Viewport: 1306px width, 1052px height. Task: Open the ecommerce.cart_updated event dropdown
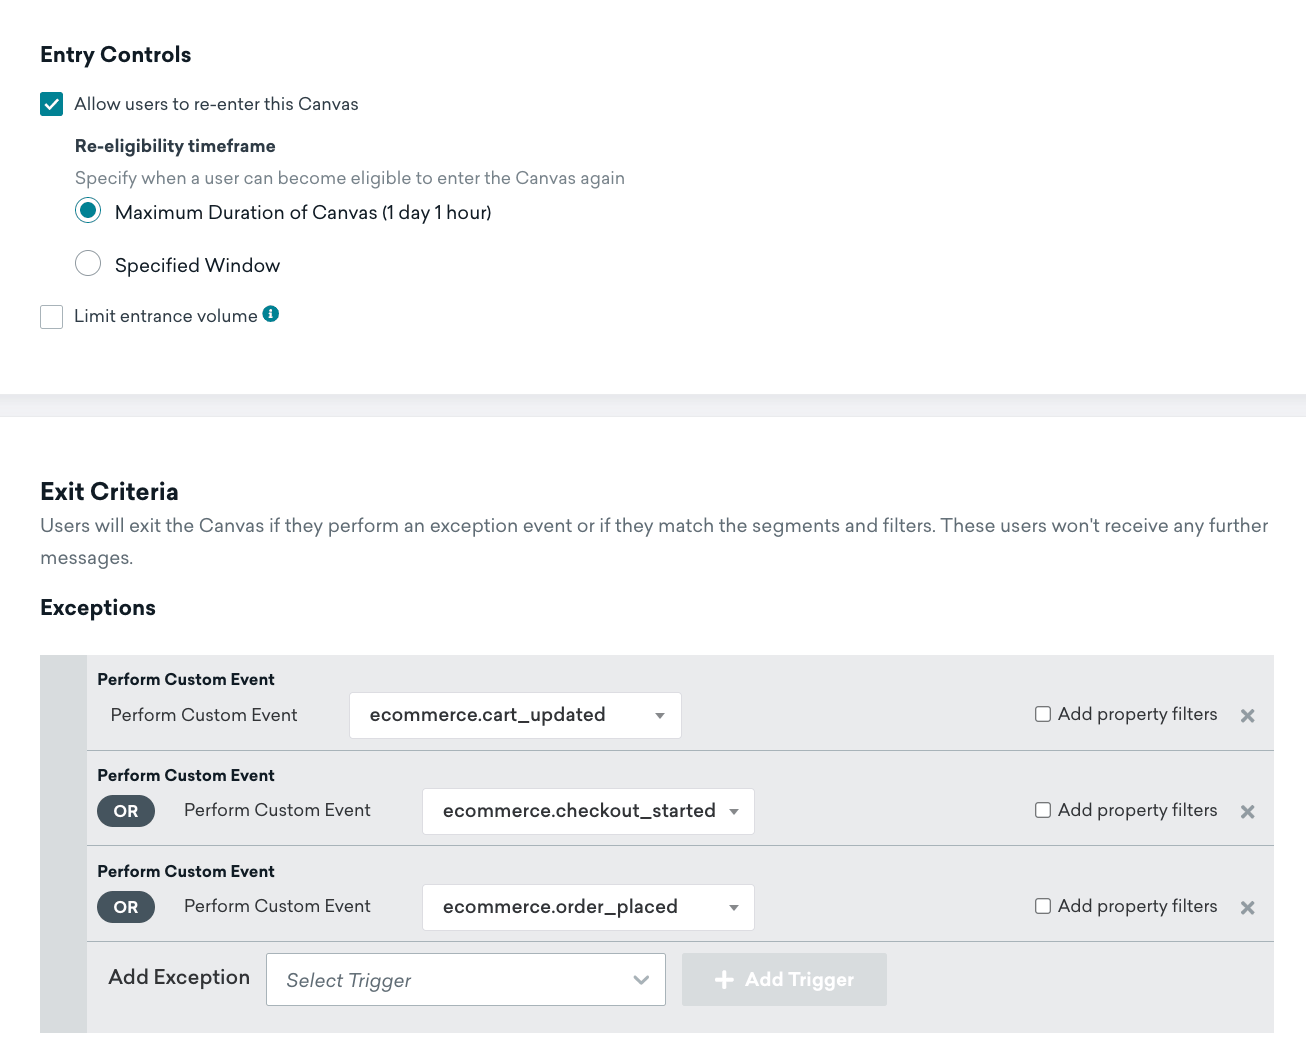515,716
